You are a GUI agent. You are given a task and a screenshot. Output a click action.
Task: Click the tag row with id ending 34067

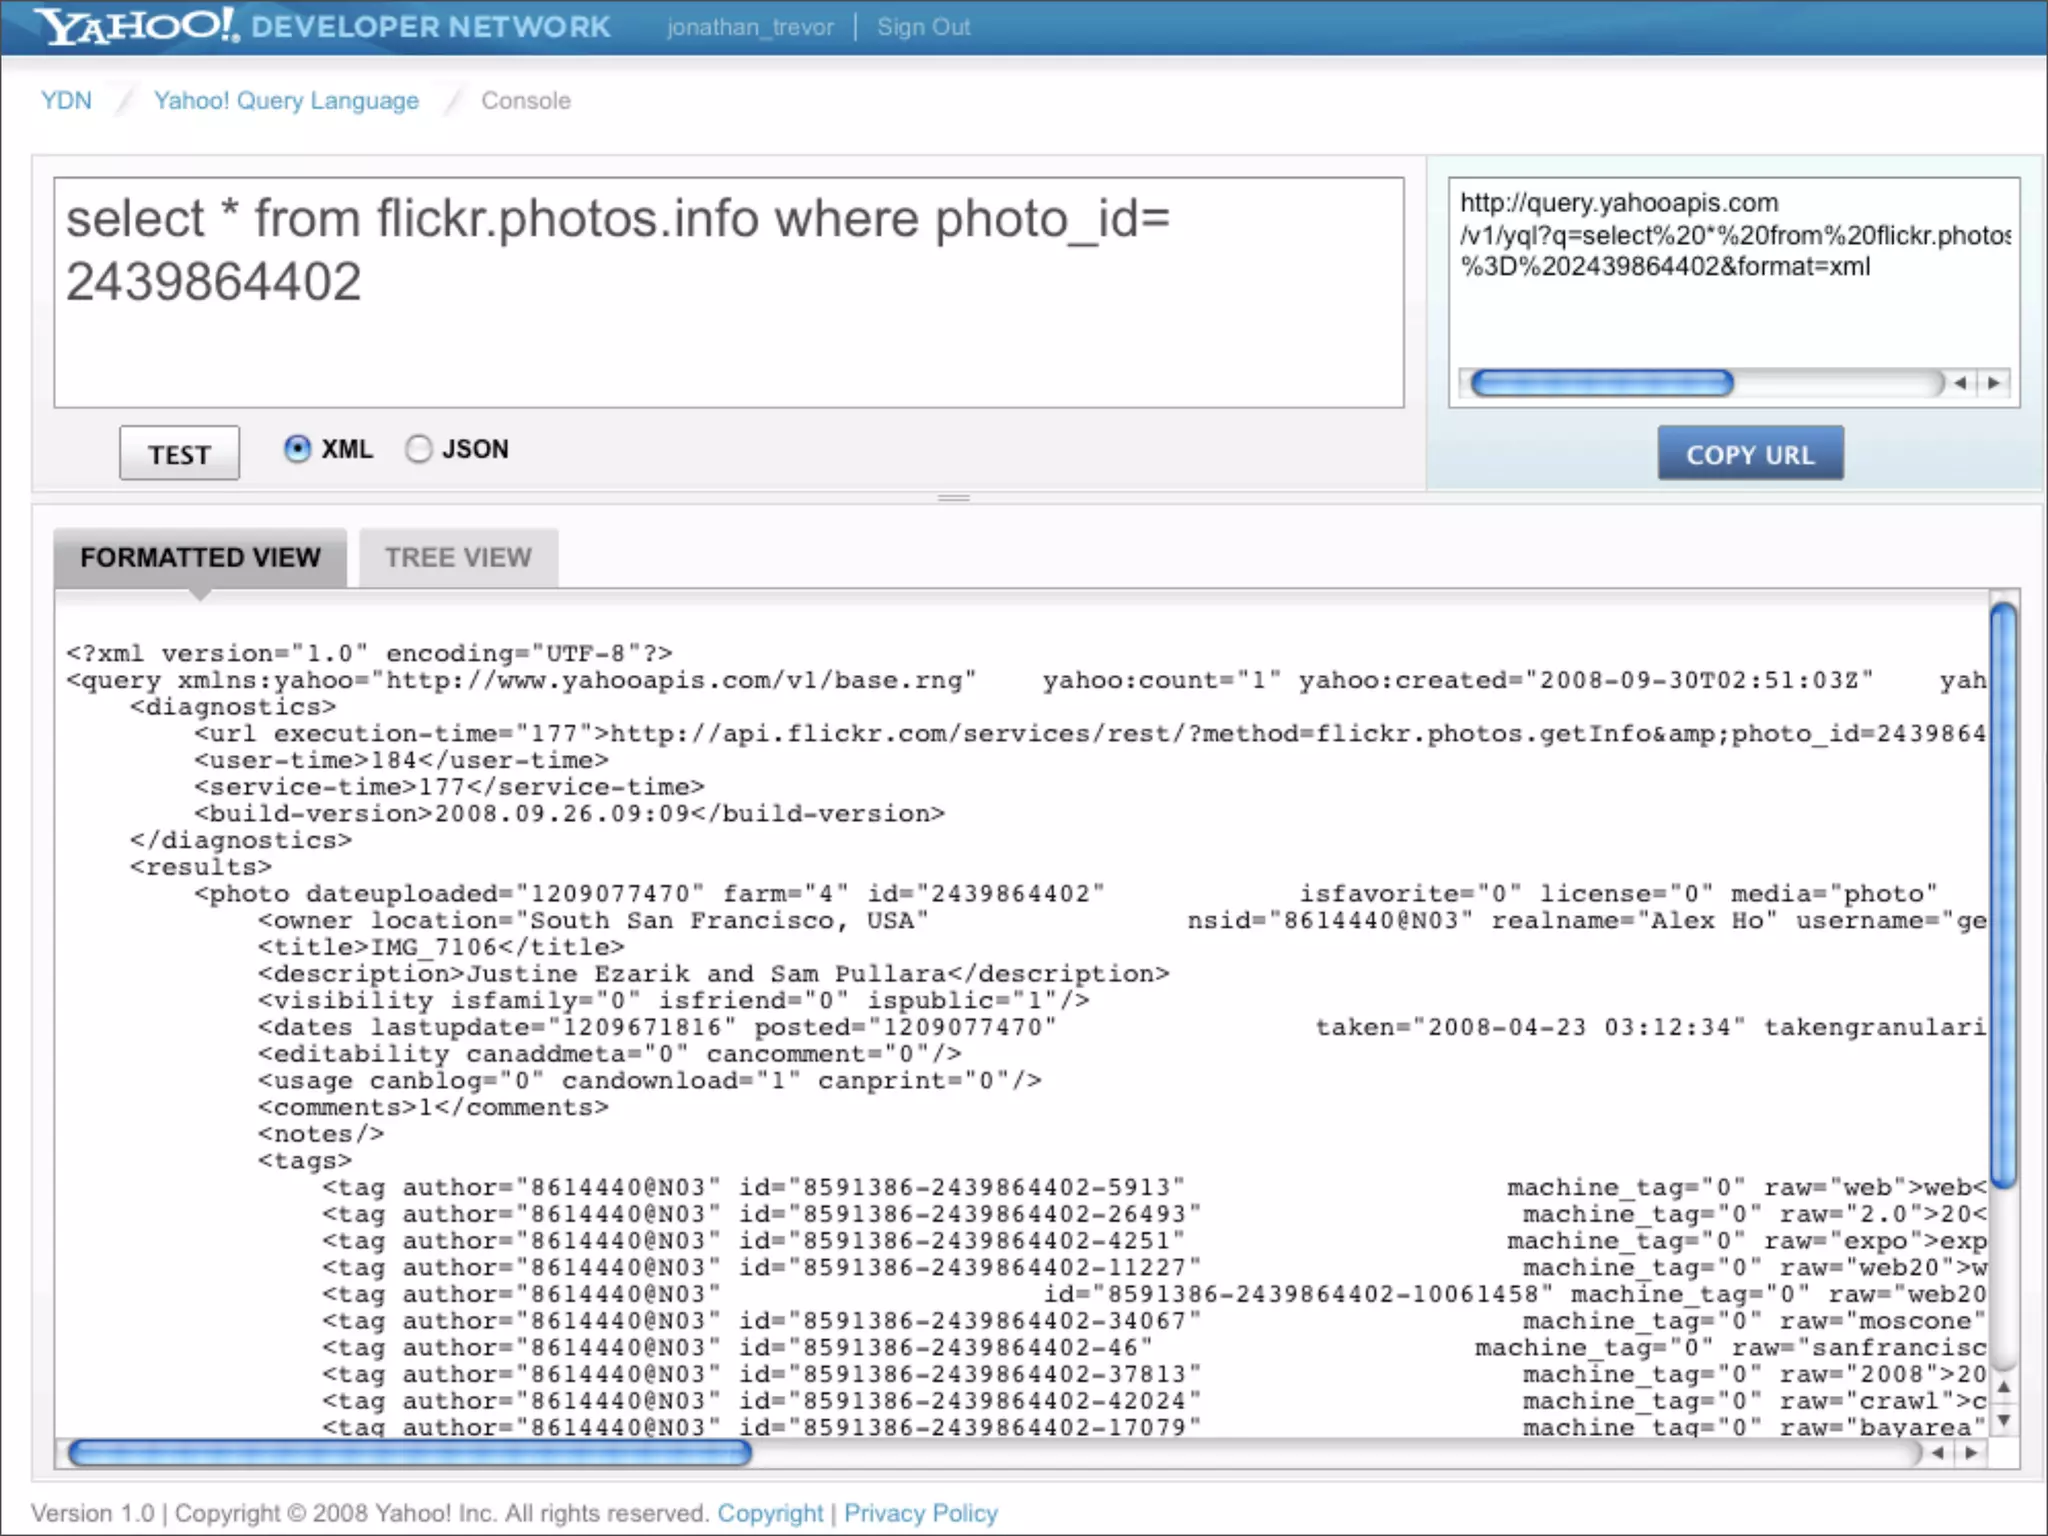pos(1154,1321)
